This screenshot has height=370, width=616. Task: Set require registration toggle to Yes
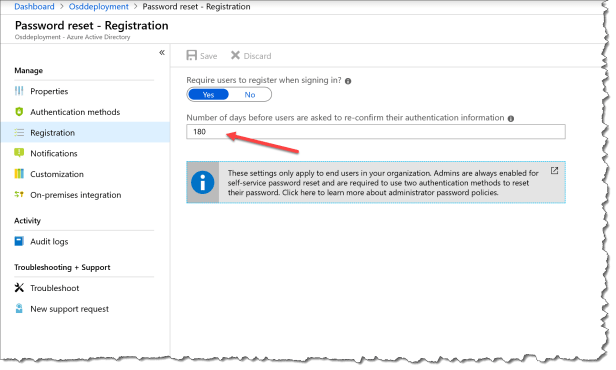208,95
